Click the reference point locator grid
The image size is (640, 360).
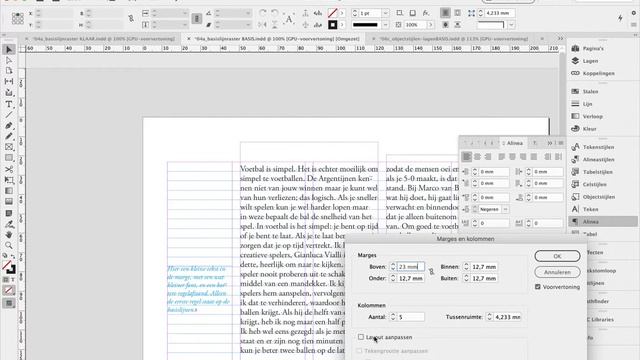(x=17, y=18)
